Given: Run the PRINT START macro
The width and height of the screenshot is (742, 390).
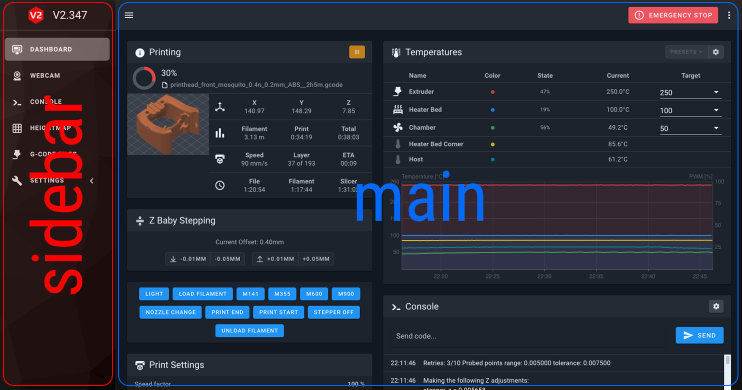Looking at the screenshot, I should tap(278, 312).
